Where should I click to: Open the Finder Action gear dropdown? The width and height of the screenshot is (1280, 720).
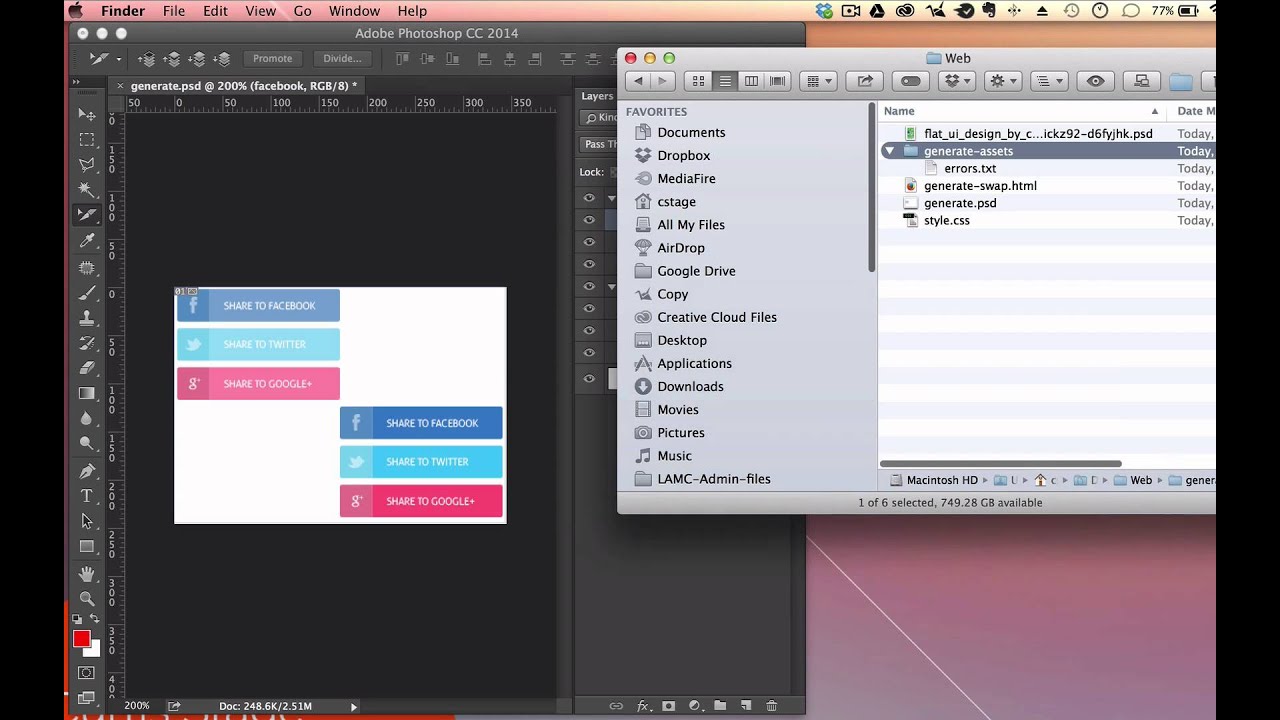tap(1002, 81)
